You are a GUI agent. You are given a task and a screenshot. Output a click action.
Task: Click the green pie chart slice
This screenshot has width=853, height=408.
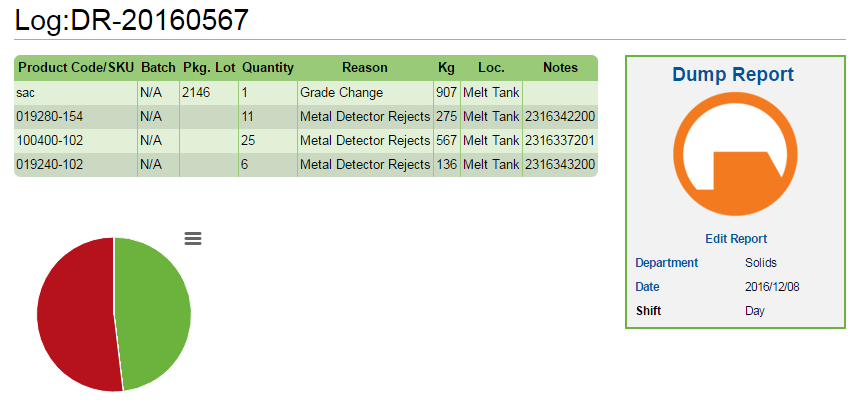coord(153,313)
